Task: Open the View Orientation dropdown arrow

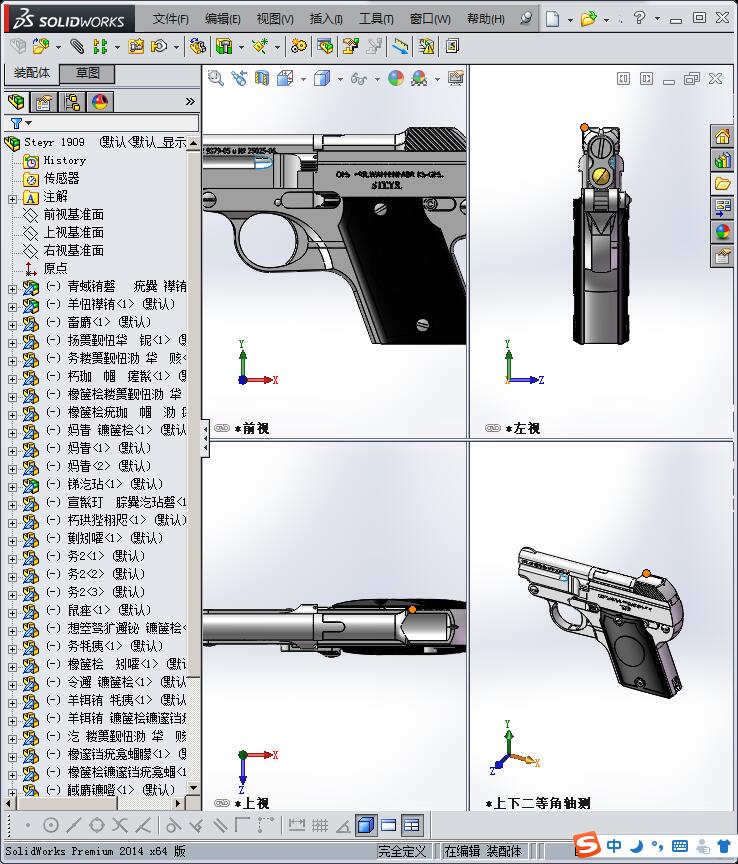Action: click(x=303, y=79)
